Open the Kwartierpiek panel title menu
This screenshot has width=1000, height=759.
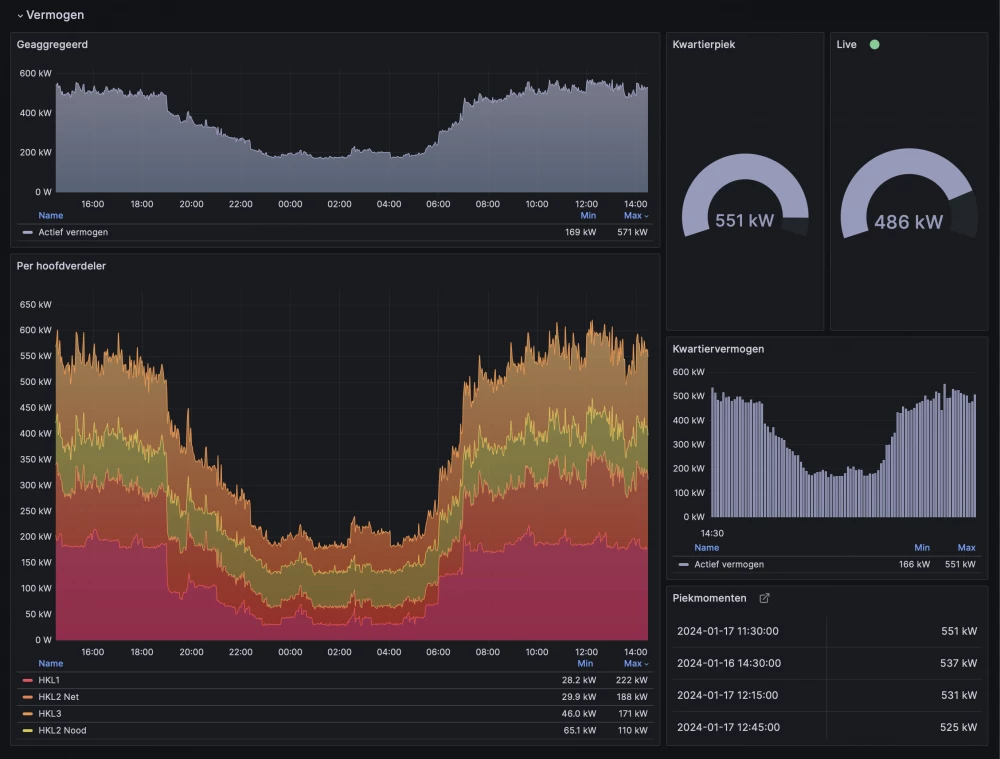(704, 45)
